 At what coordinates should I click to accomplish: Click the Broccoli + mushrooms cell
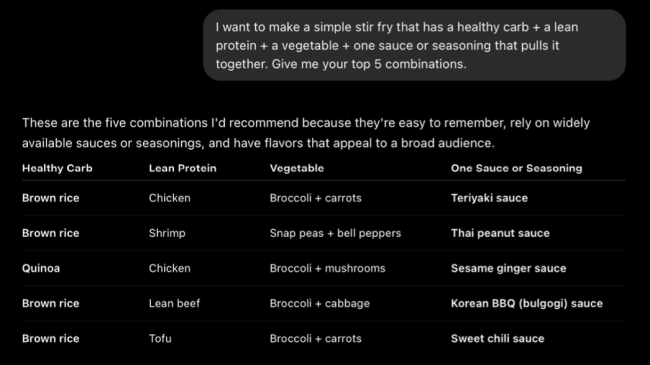coord(327,268)
